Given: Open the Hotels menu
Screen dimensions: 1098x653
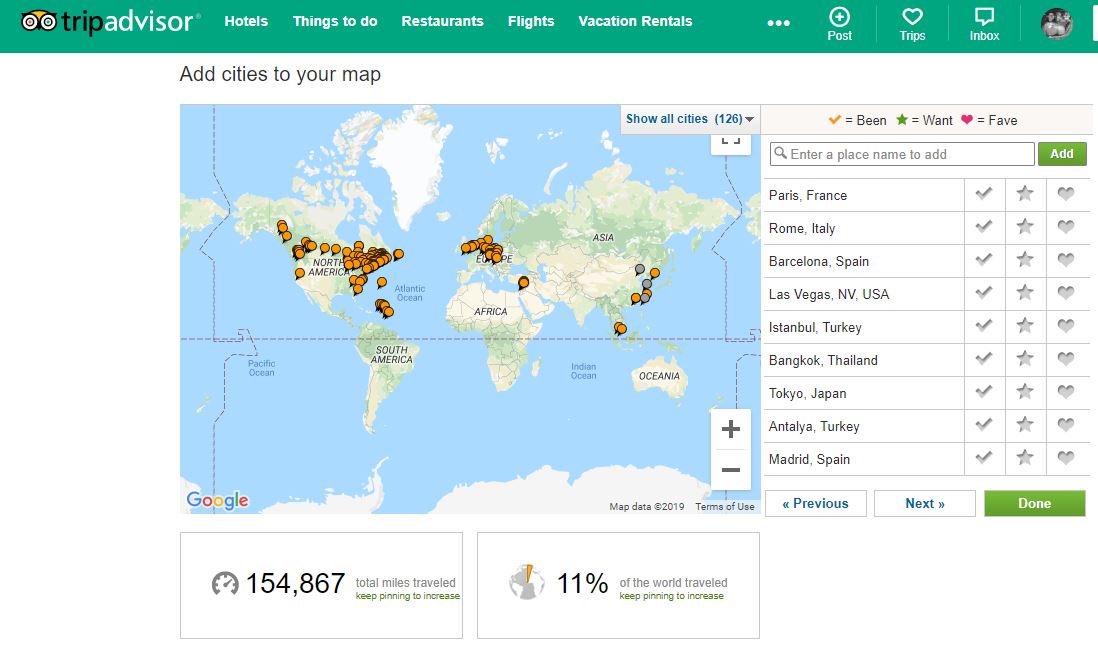Looking at the screenshot, I should pyautogui.click(x=246, y=21).
